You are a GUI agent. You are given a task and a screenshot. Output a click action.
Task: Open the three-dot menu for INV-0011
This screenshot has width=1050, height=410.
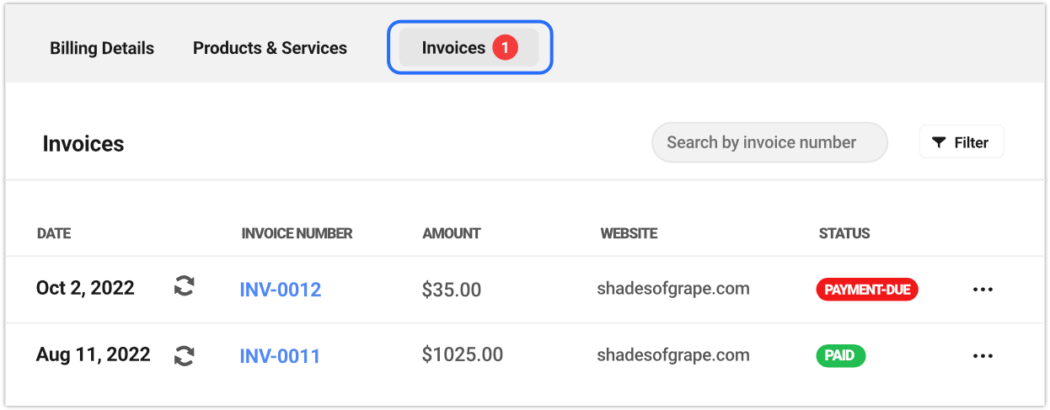pos(983,355)
